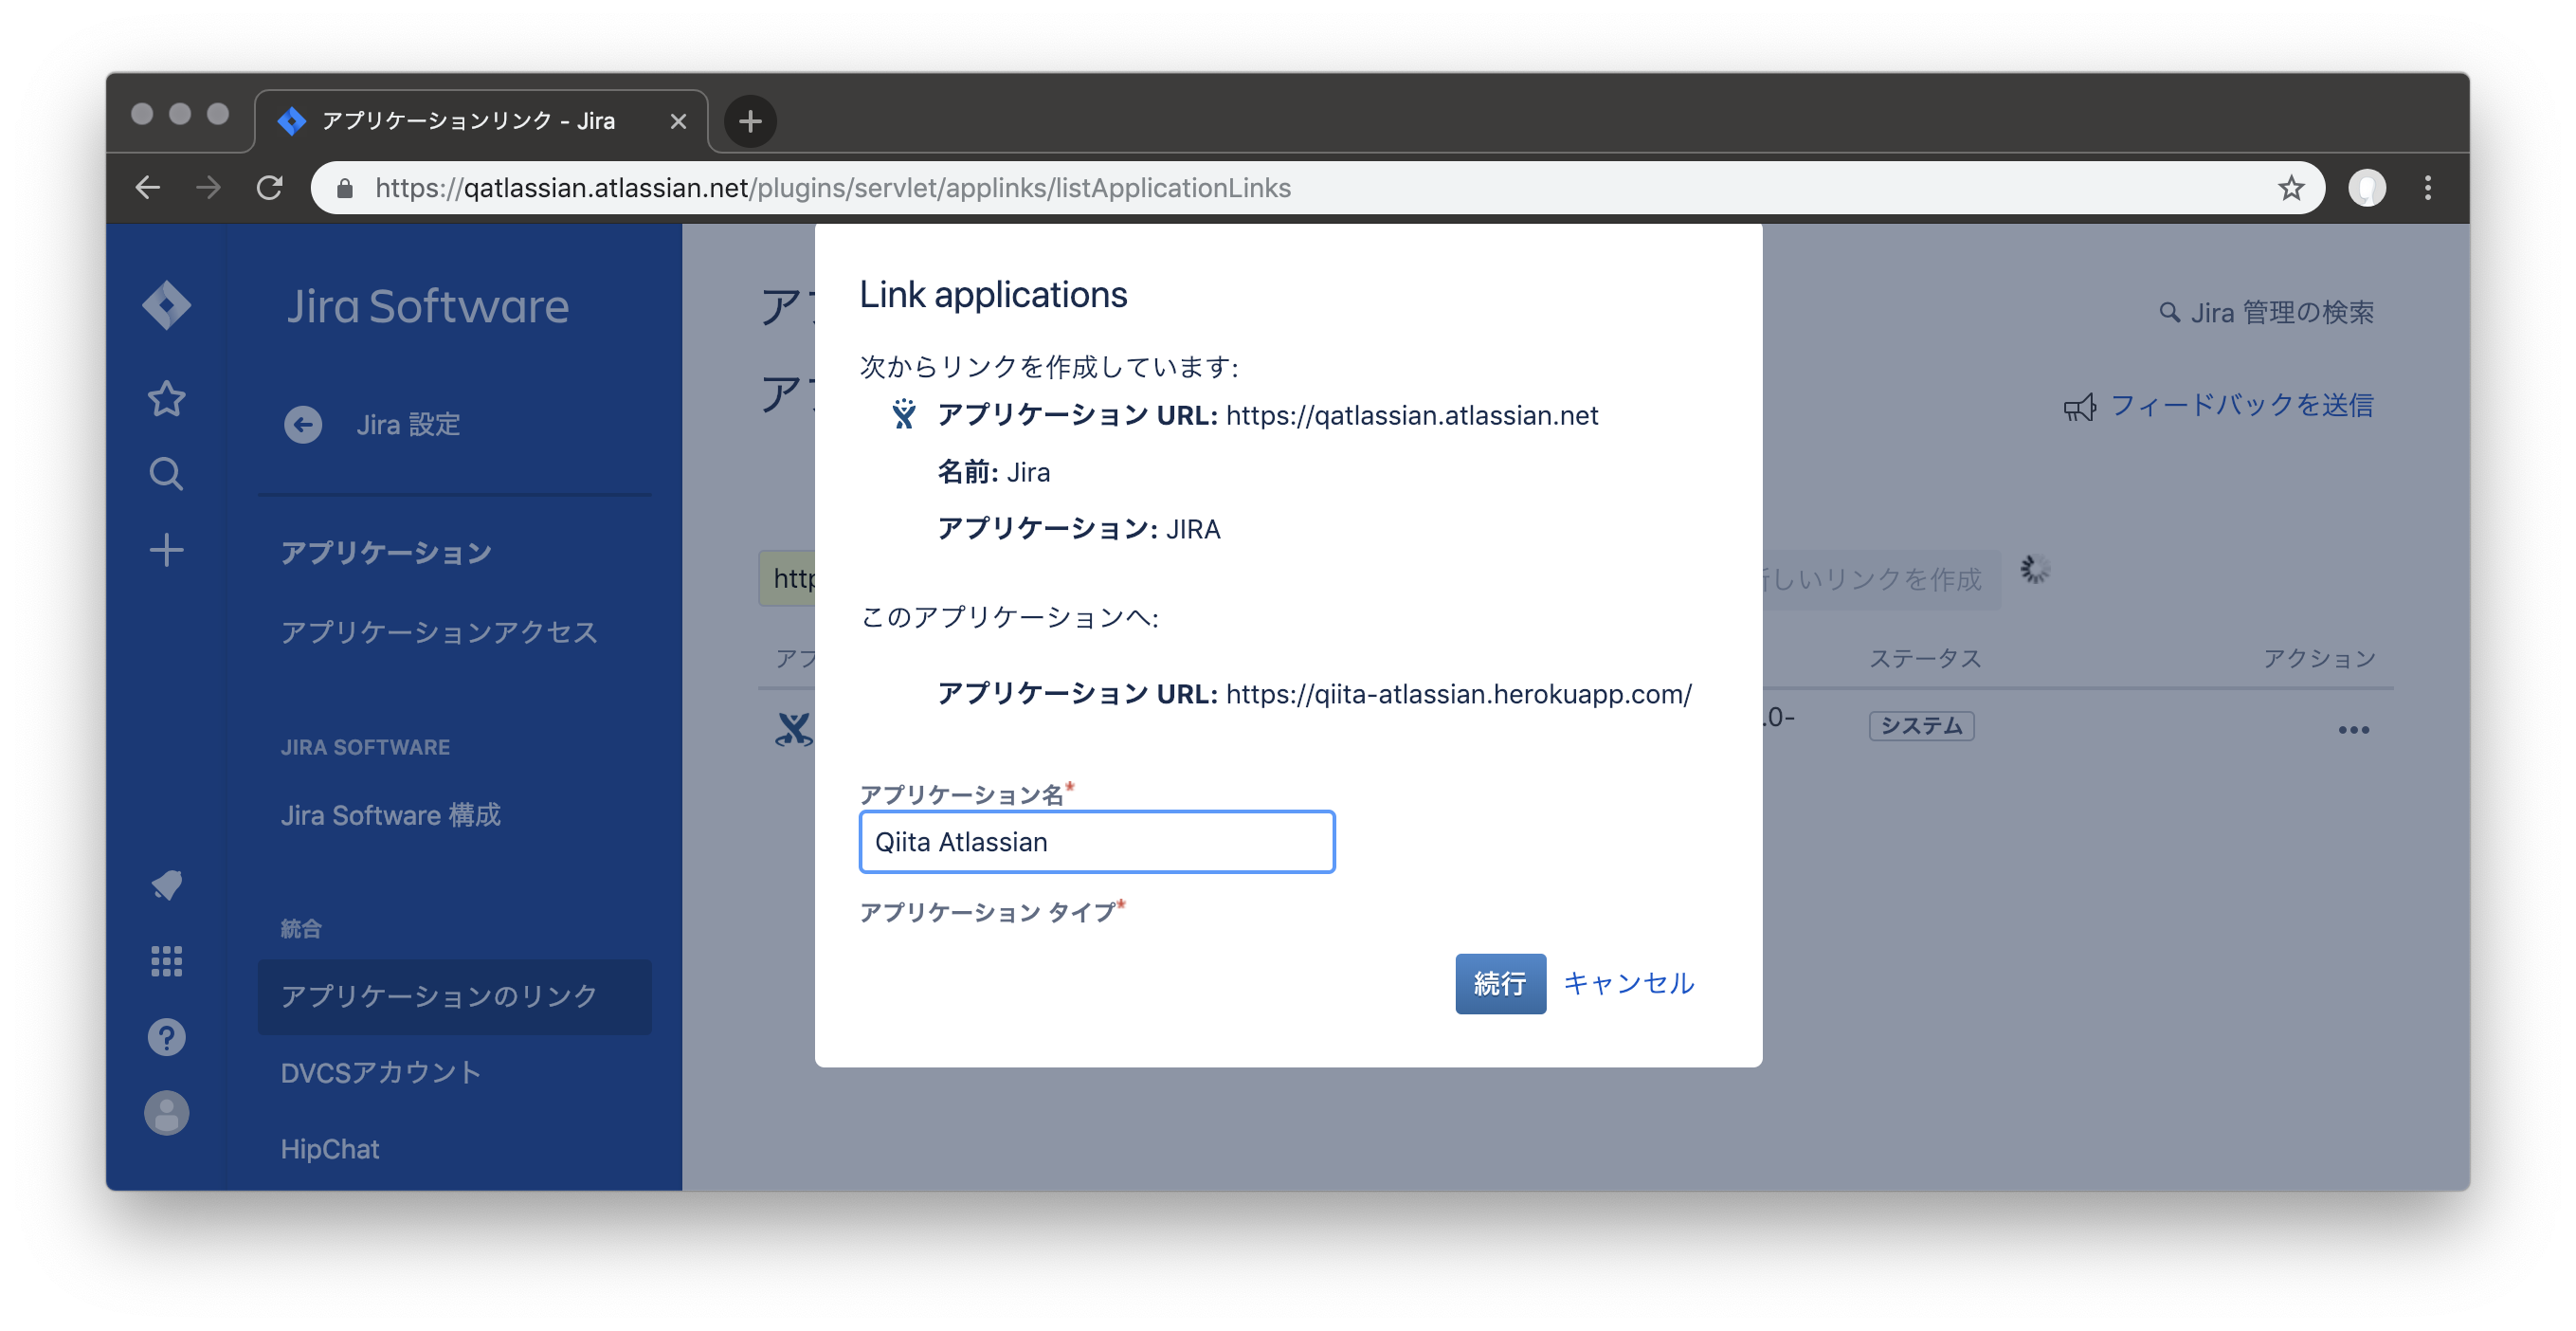Viewport: 2576px width, 1331px height.
Task: Bookmark page with the star icon
Action: (2291, 187)
